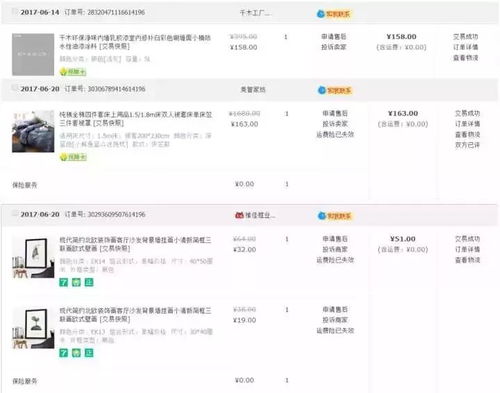This screenshot has width=500, height=393.
Task: Open the gray paint product thumbnail
Action: click(33, 54)
